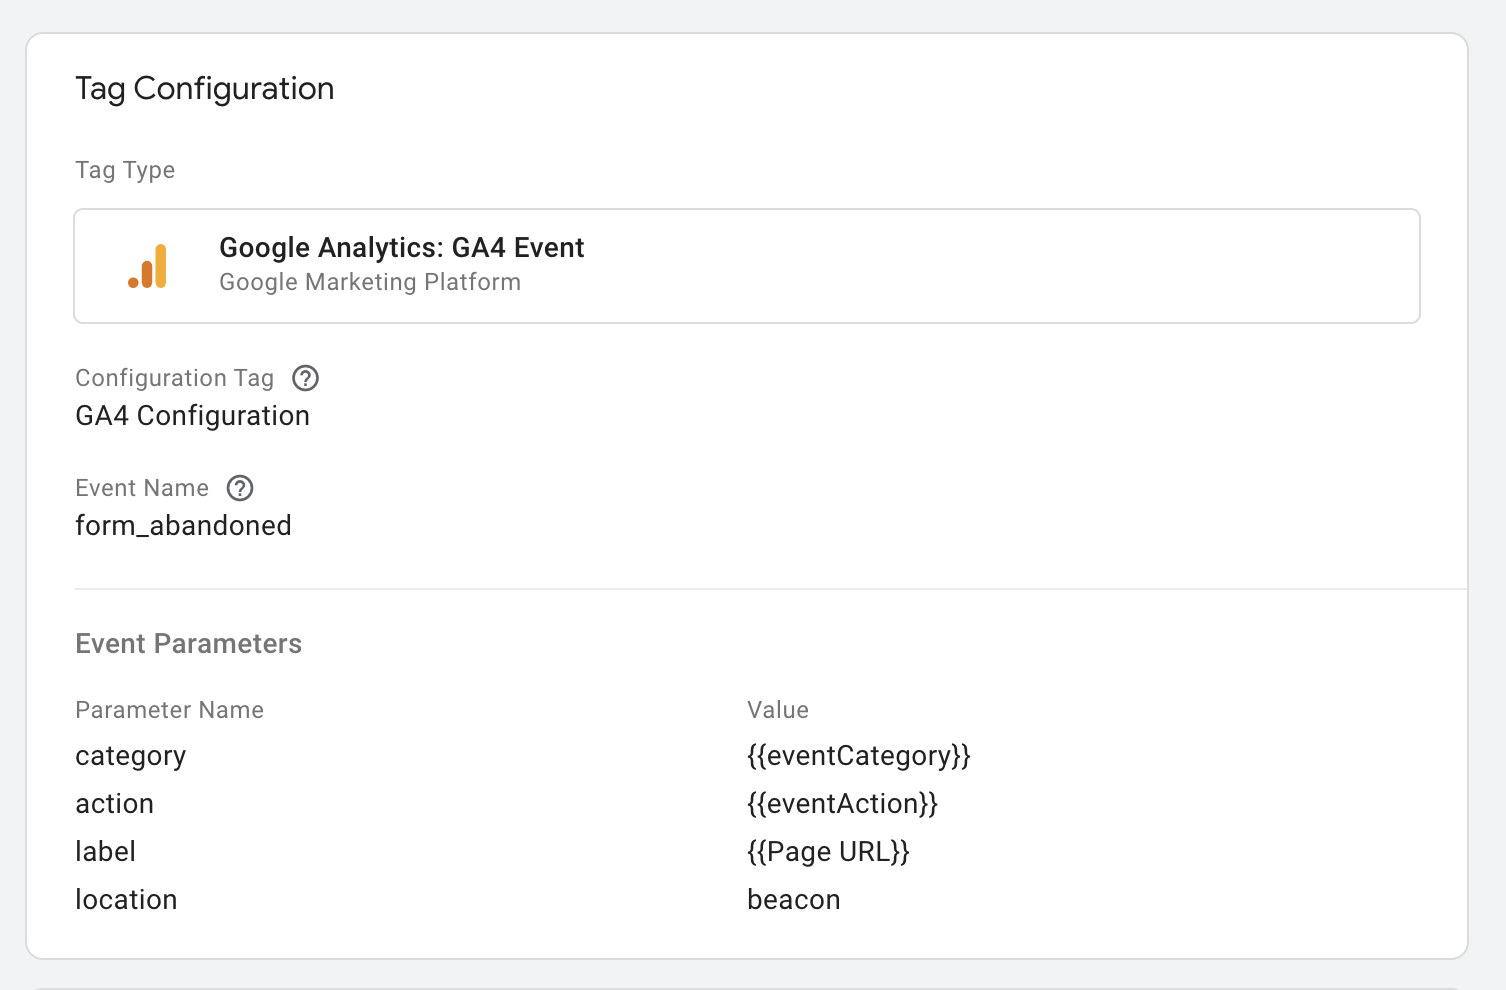This screenshot has height=990, width=1506.
Task: Click the {{eventCategory}} value
Action: pos(859,756)
